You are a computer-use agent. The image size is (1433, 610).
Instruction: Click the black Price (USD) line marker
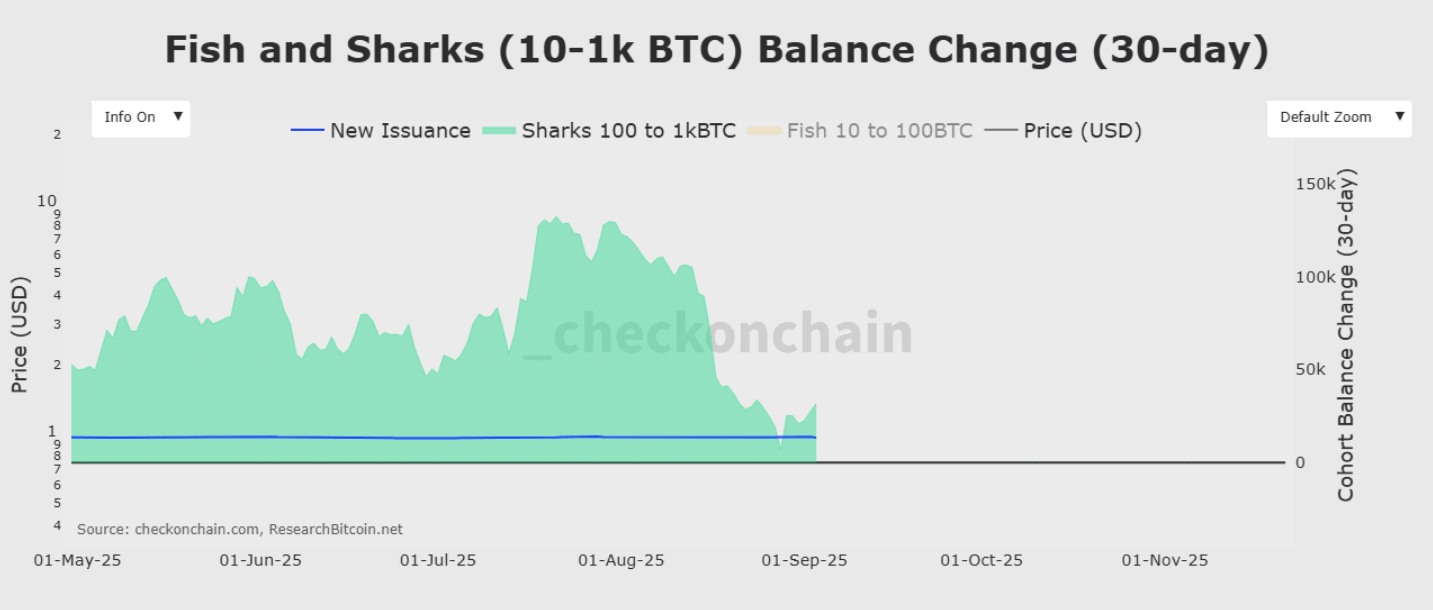[1000, 130]
